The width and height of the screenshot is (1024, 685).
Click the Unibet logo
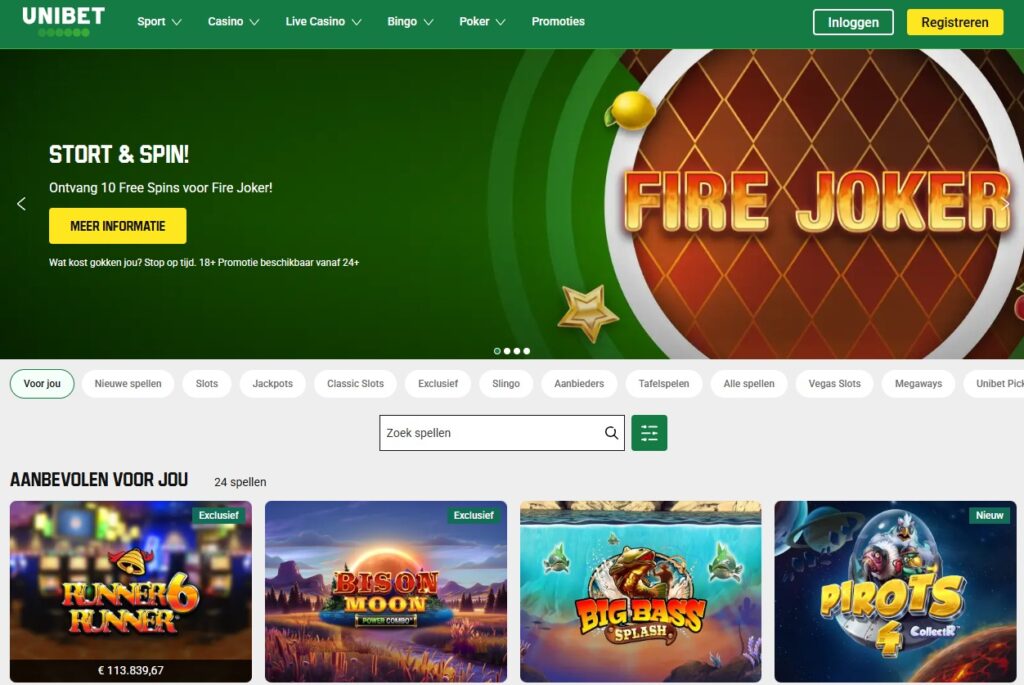(x=63, y=22)
